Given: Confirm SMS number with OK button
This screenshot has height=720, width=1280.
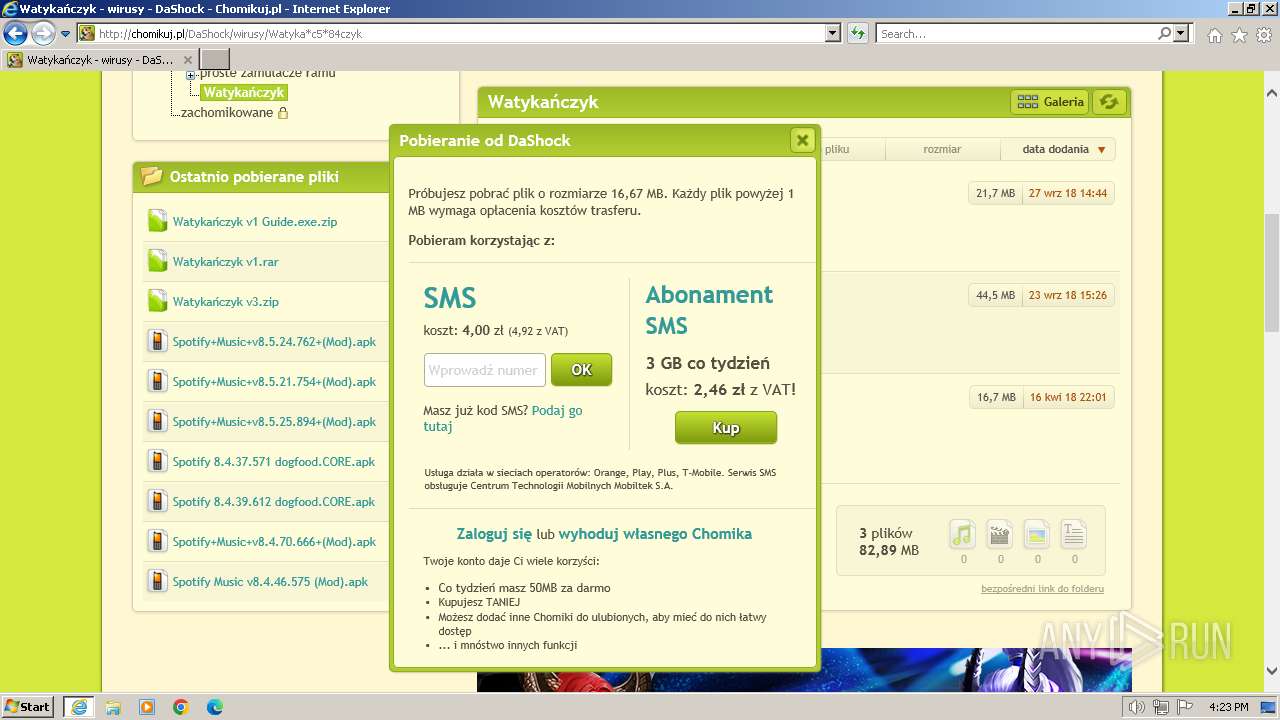Looking at the screenshot, I should (581, 370).
